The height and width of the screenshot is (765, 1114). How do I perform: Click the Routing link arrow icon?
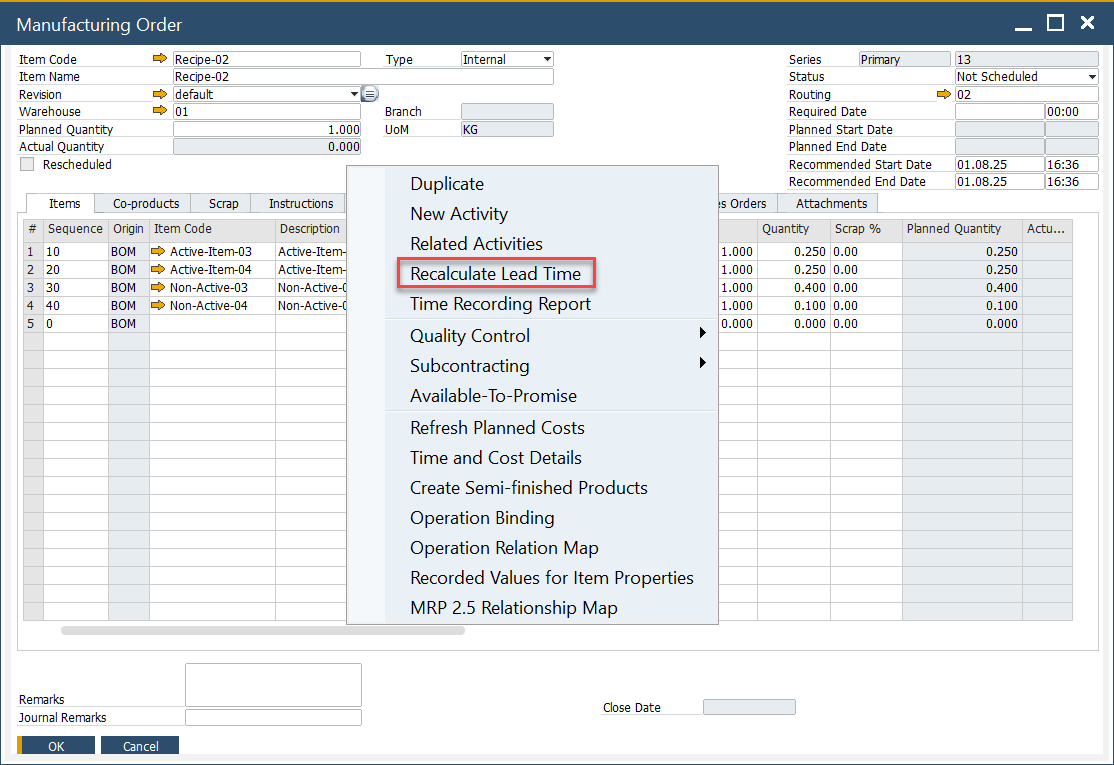click(943, 94)
